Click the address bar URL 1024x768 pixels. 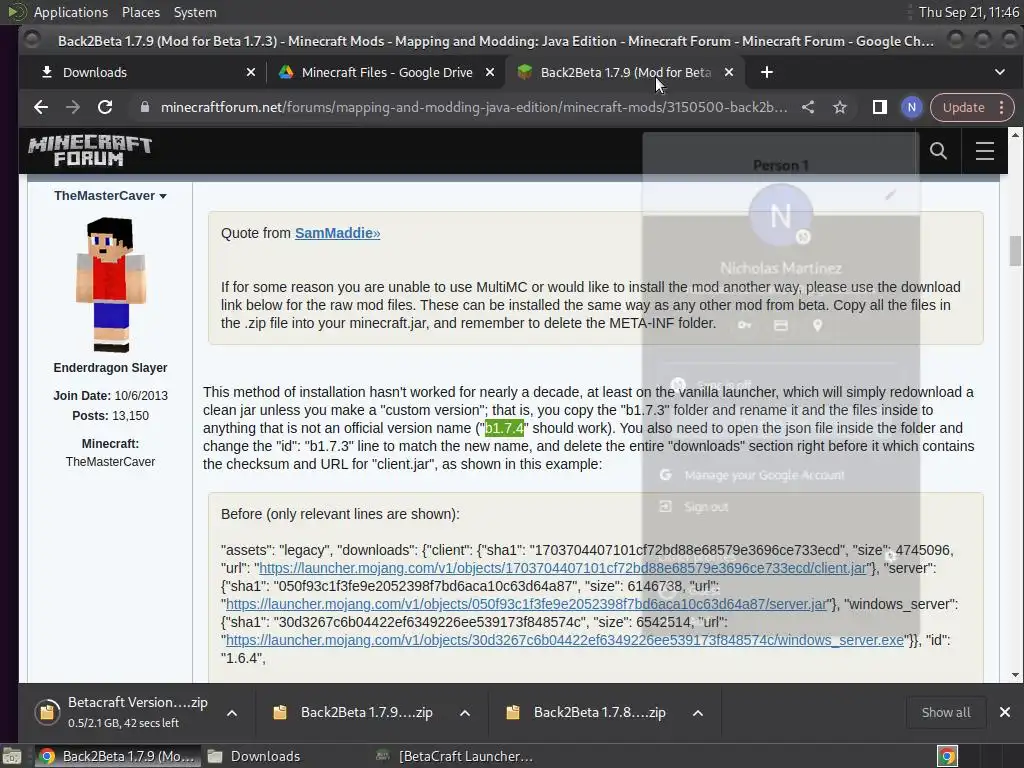473,107
